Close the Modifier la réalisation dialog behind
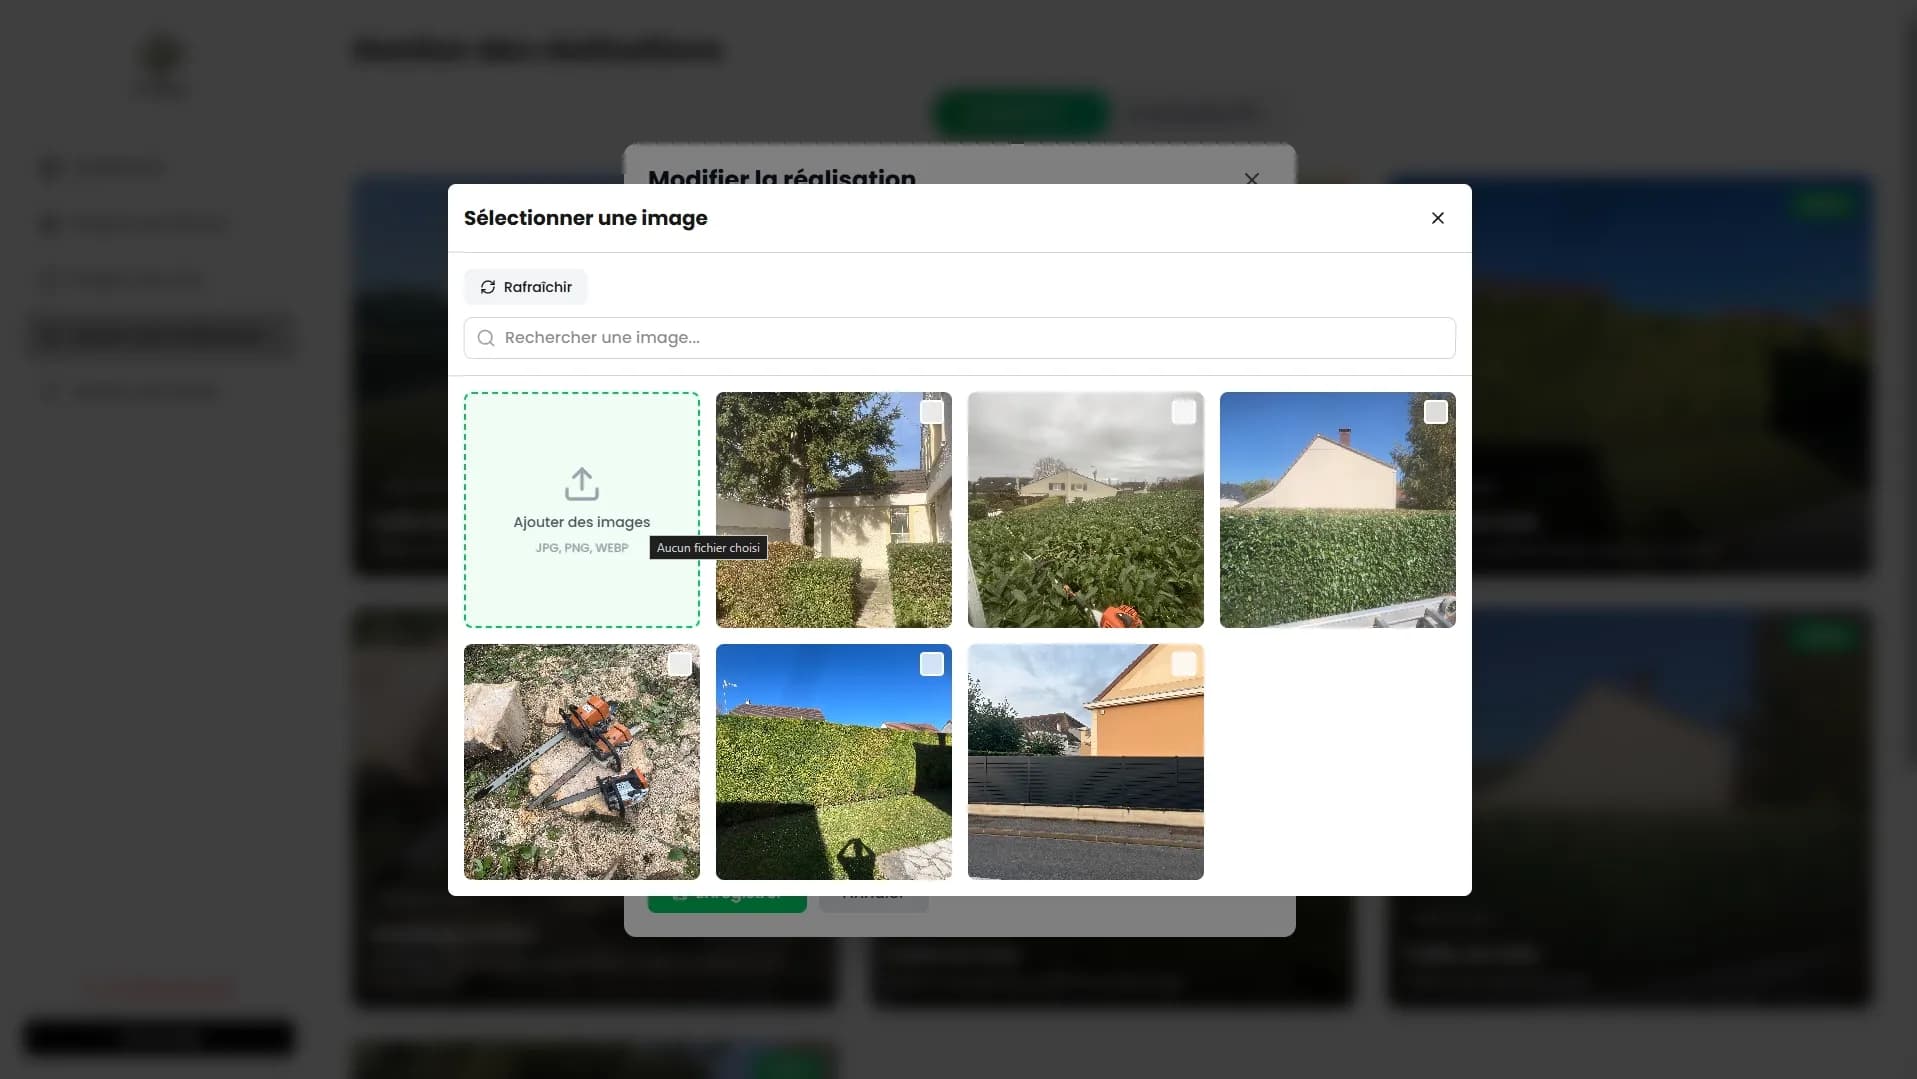The image size is (1917, 1079). pyautogui.click(x=1252, y=179)
